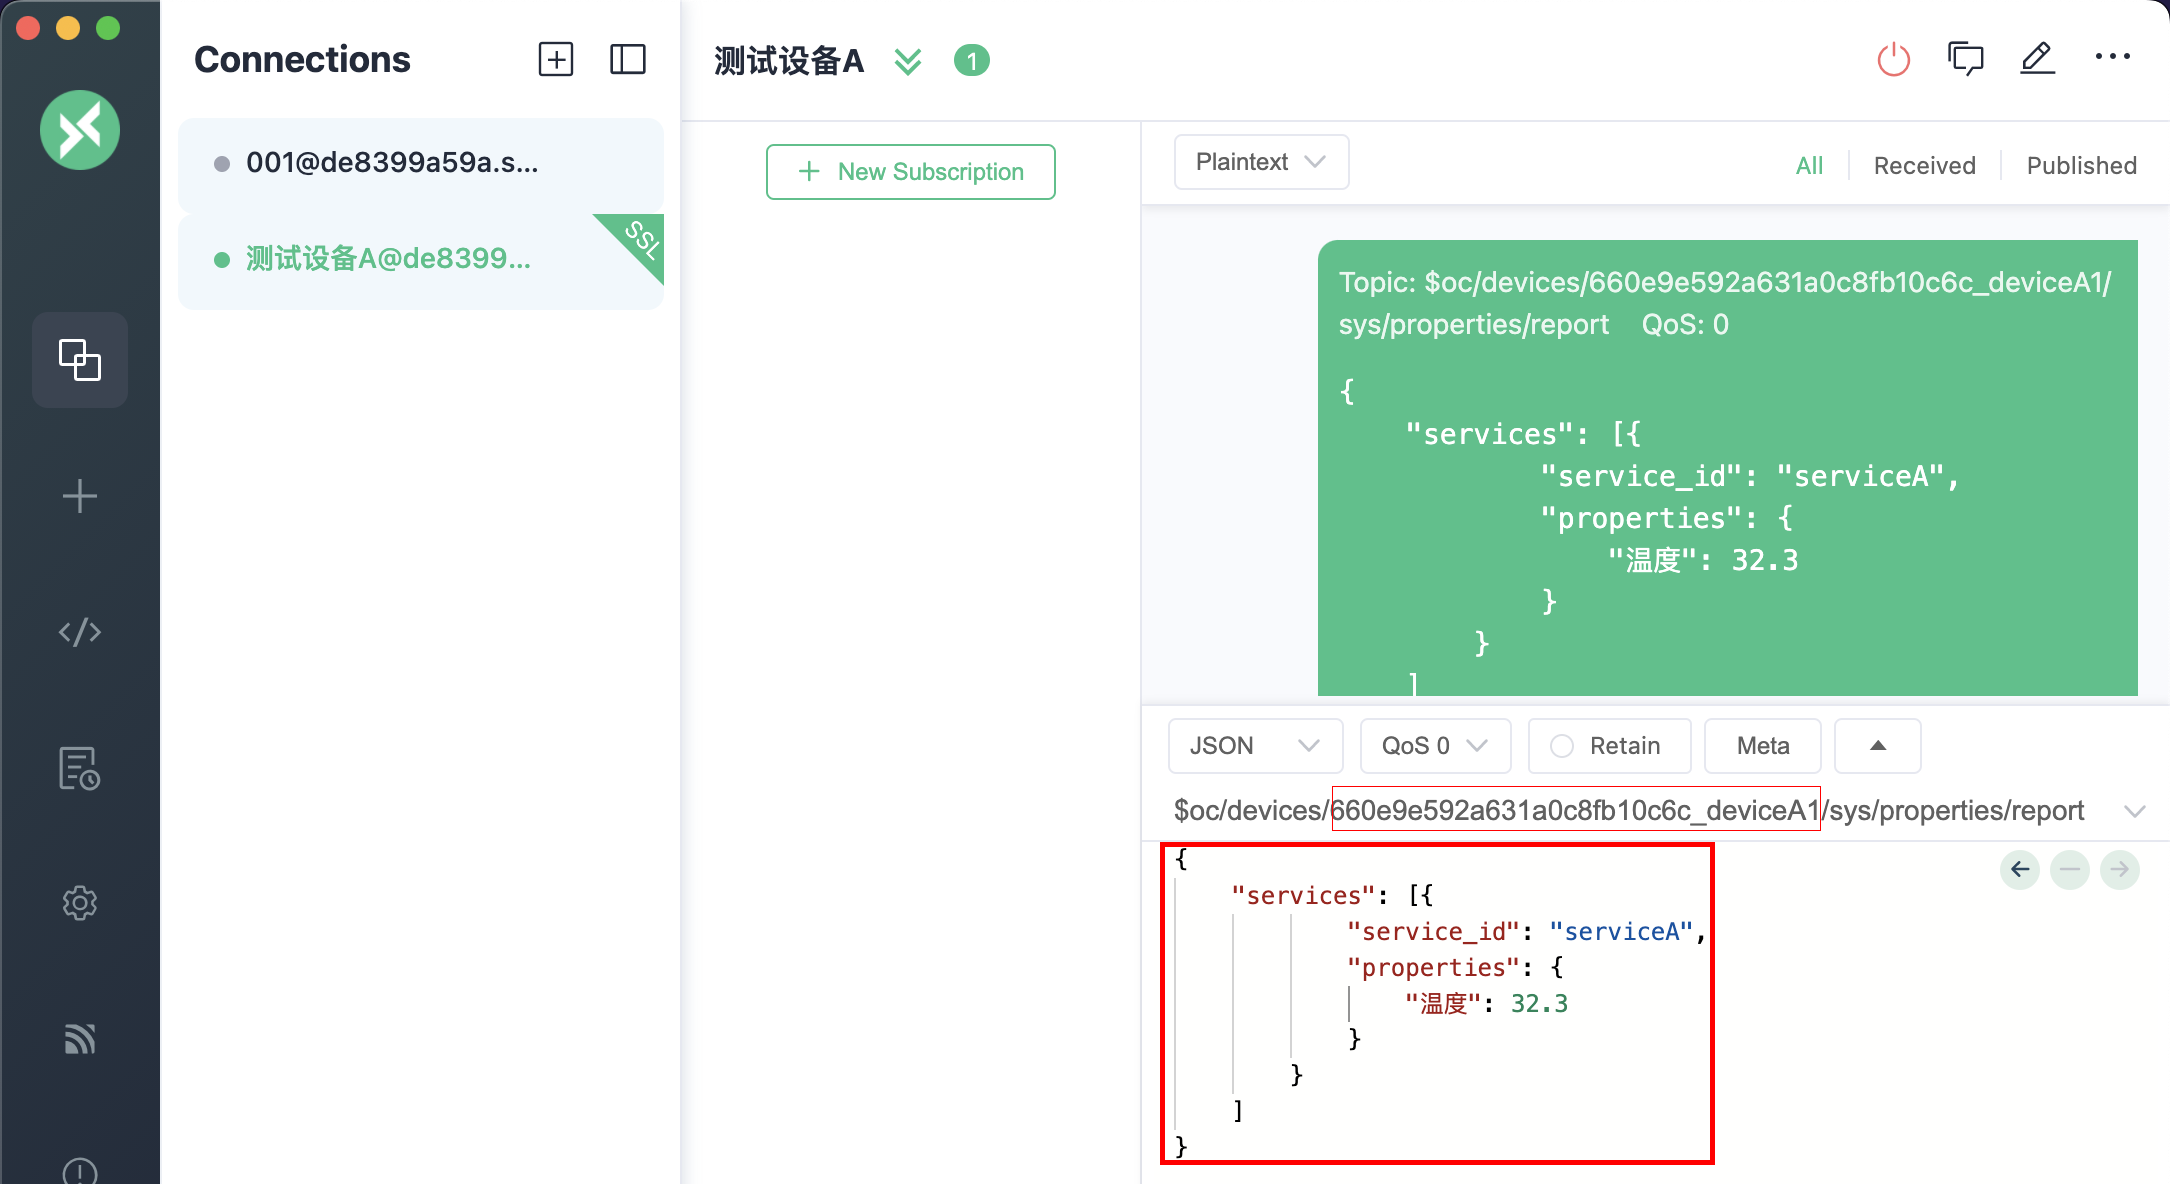Open the Script code icon in sidebar
2170x1184 pixels.
80,632
